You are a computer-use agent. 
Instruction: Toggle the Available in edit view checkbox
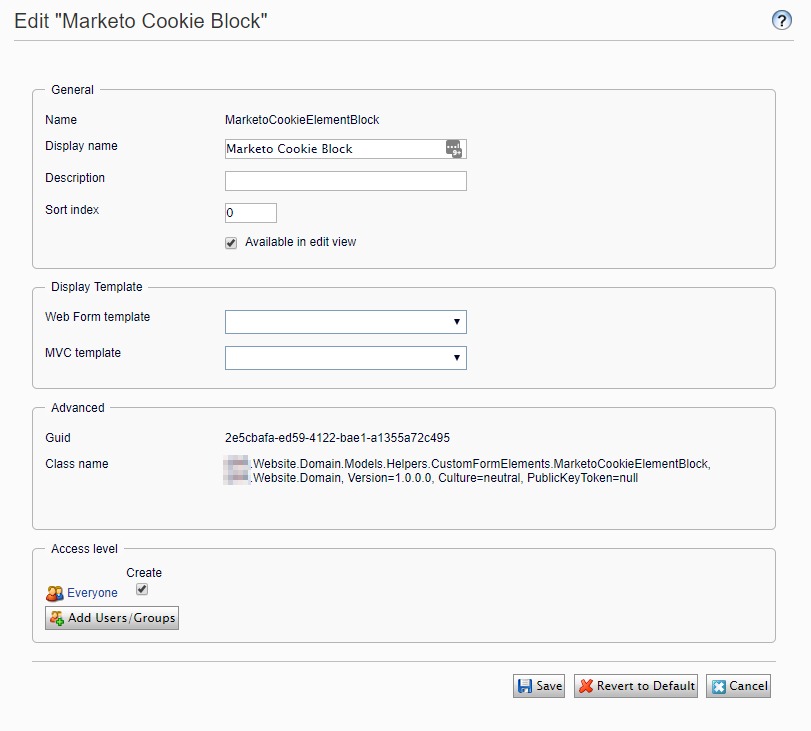(231, 242)
